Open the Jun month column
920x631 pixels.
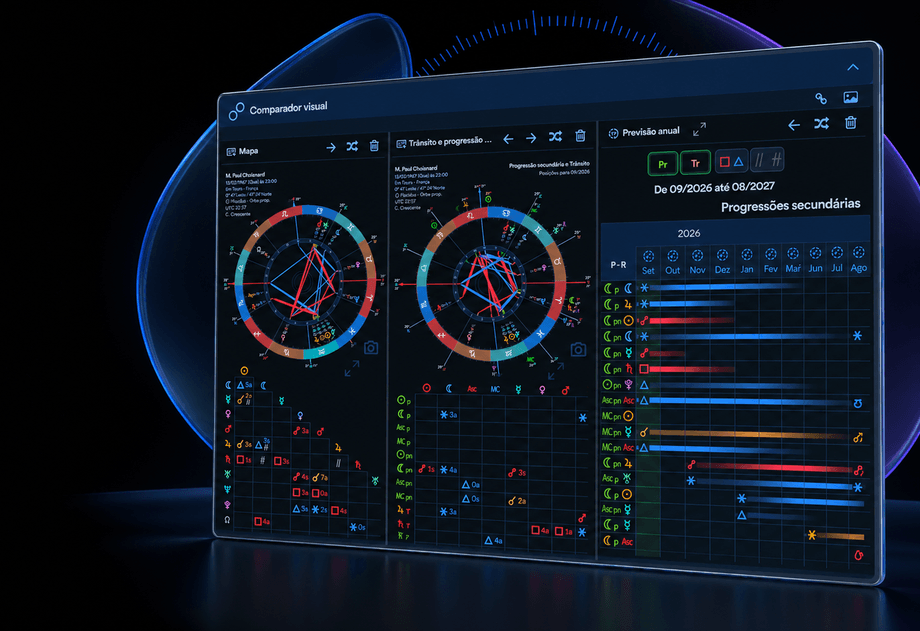[x=816, y=259]
